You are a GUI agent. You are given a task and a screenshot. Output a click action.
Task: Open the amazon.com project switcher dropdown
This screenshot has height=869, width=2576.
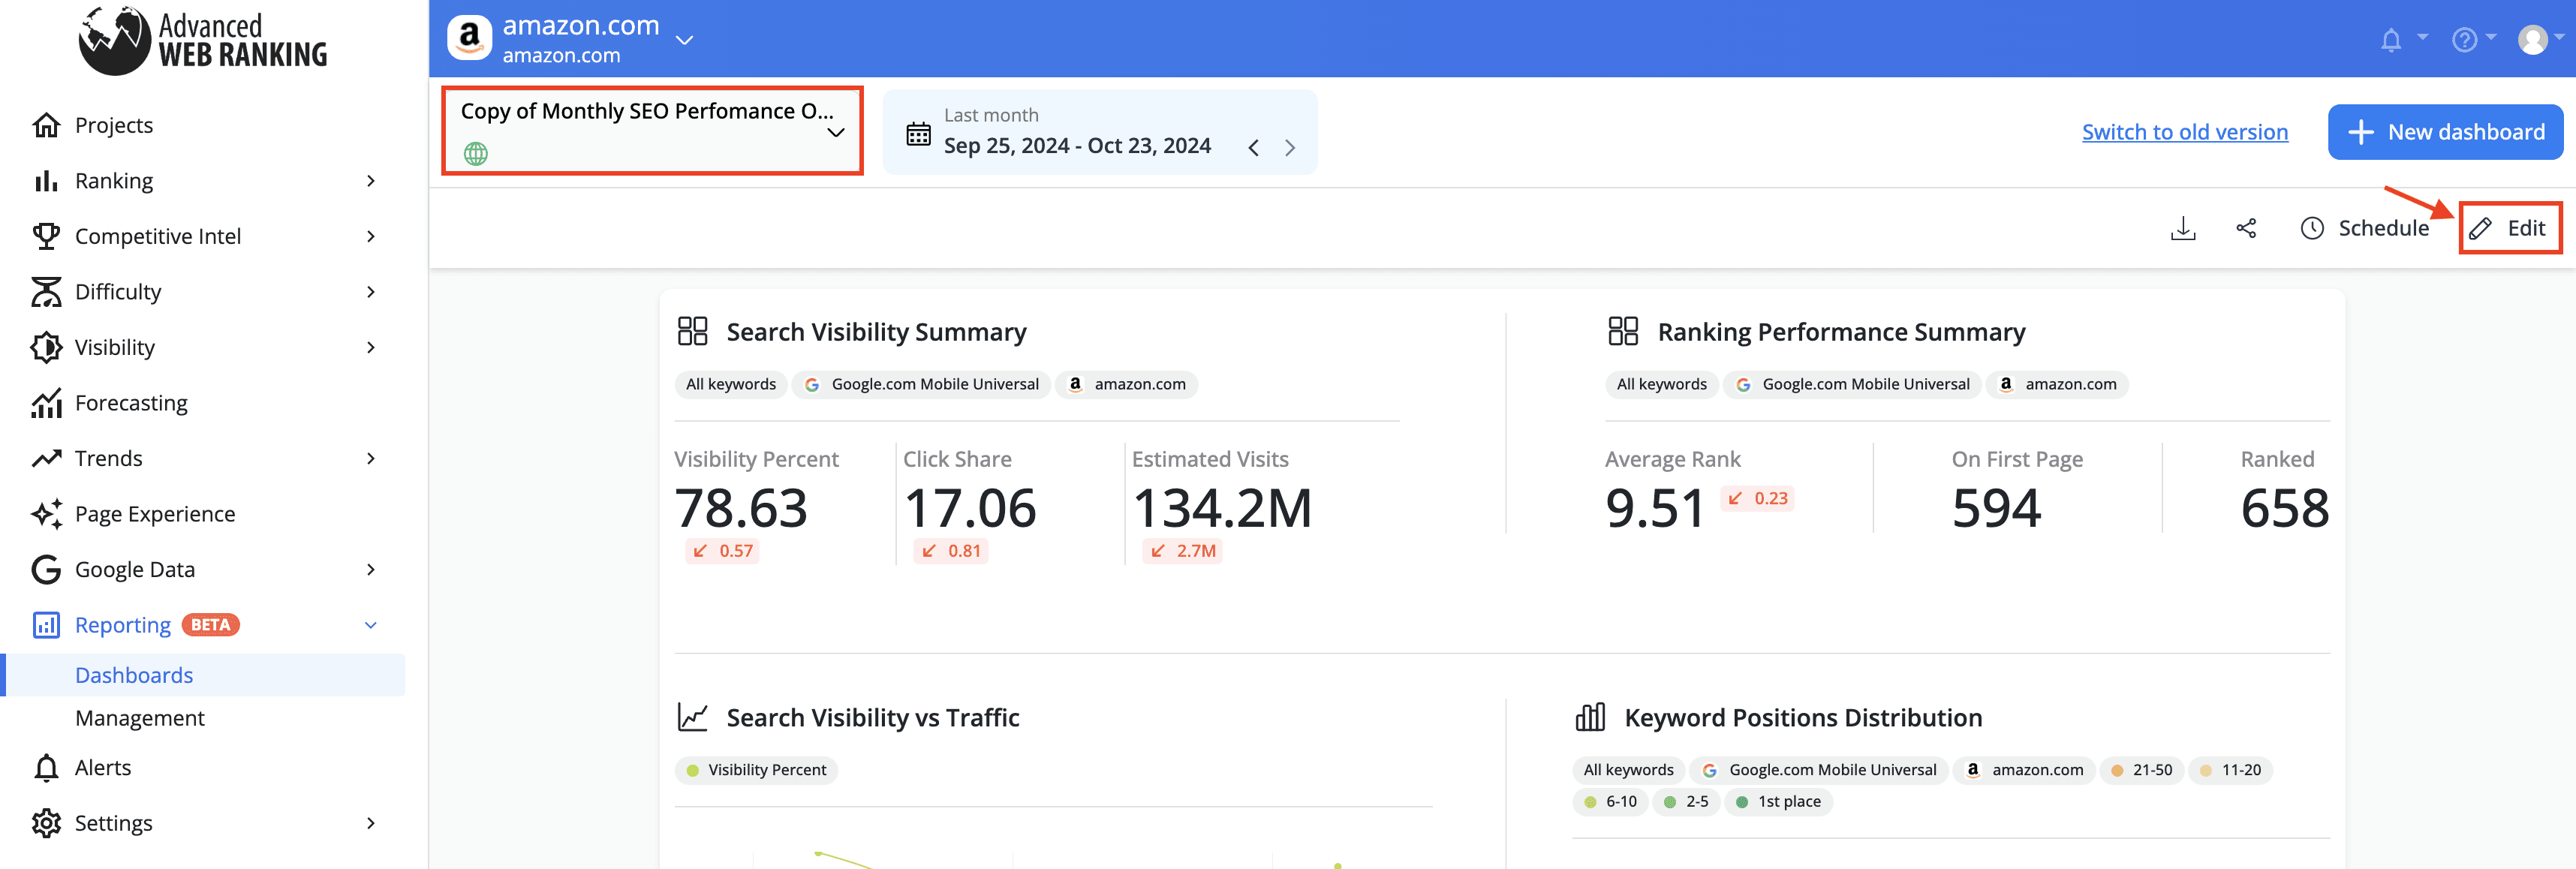(684, 40)
